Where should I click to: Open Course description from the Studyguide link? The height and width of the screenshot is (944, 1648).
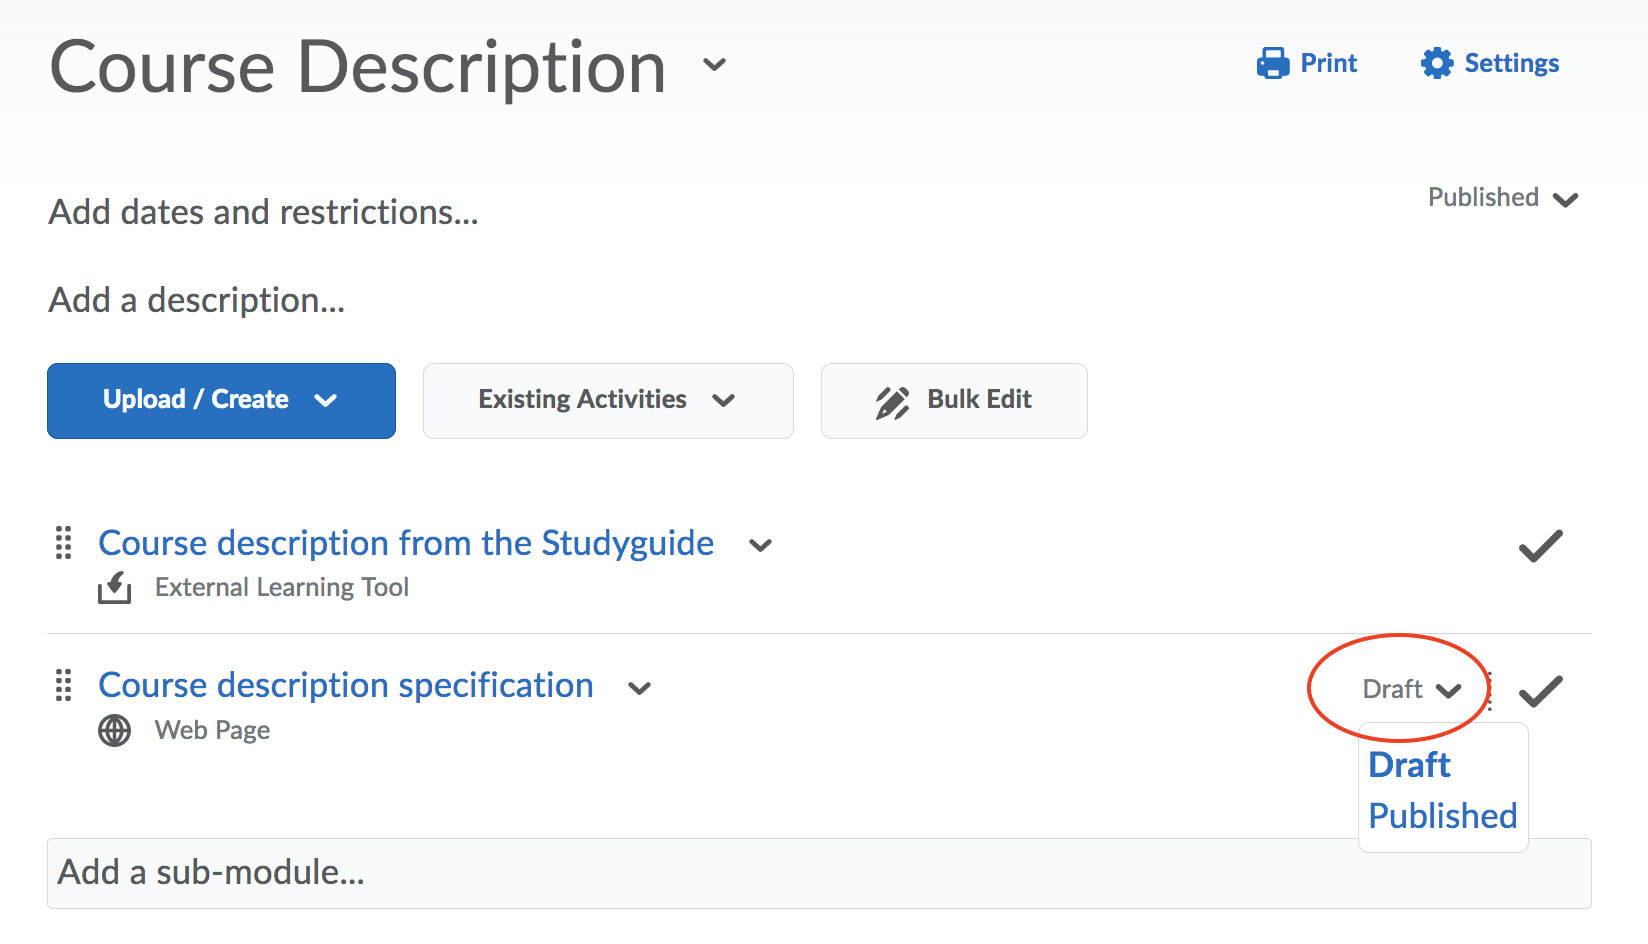click(x=406, y=543)
